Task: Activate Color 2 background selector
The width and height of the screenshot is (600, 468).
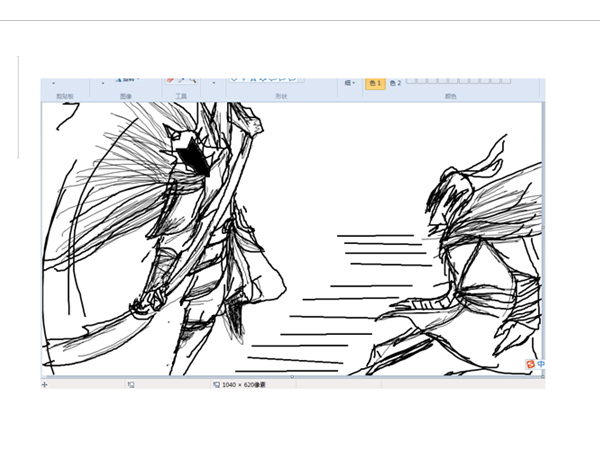Action: 395,83
